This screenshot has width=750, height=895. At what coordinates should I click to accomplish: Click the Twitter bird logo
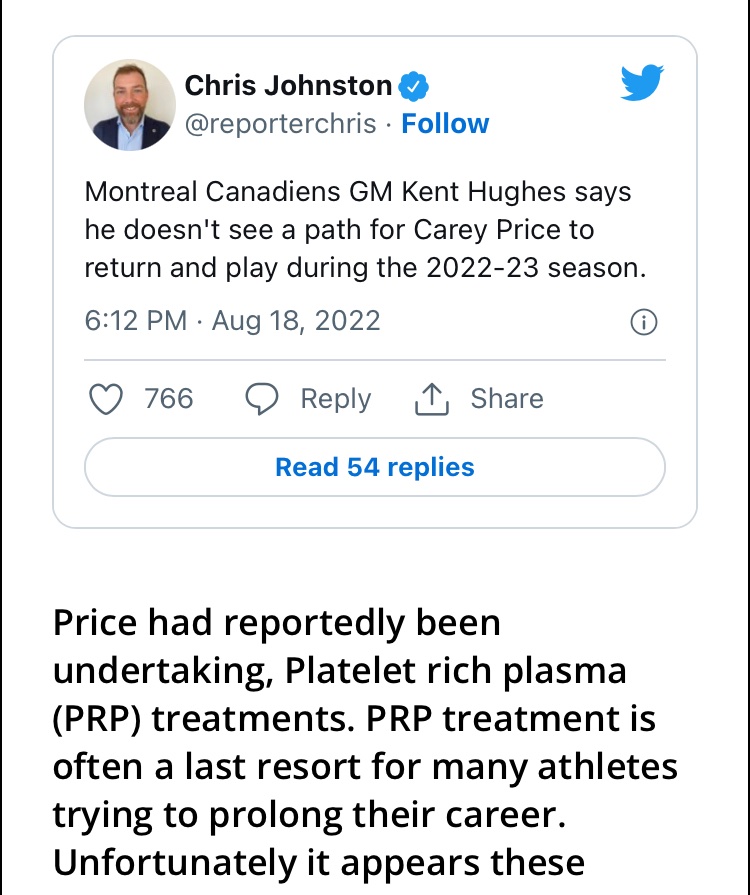click(x=642, y=82)
